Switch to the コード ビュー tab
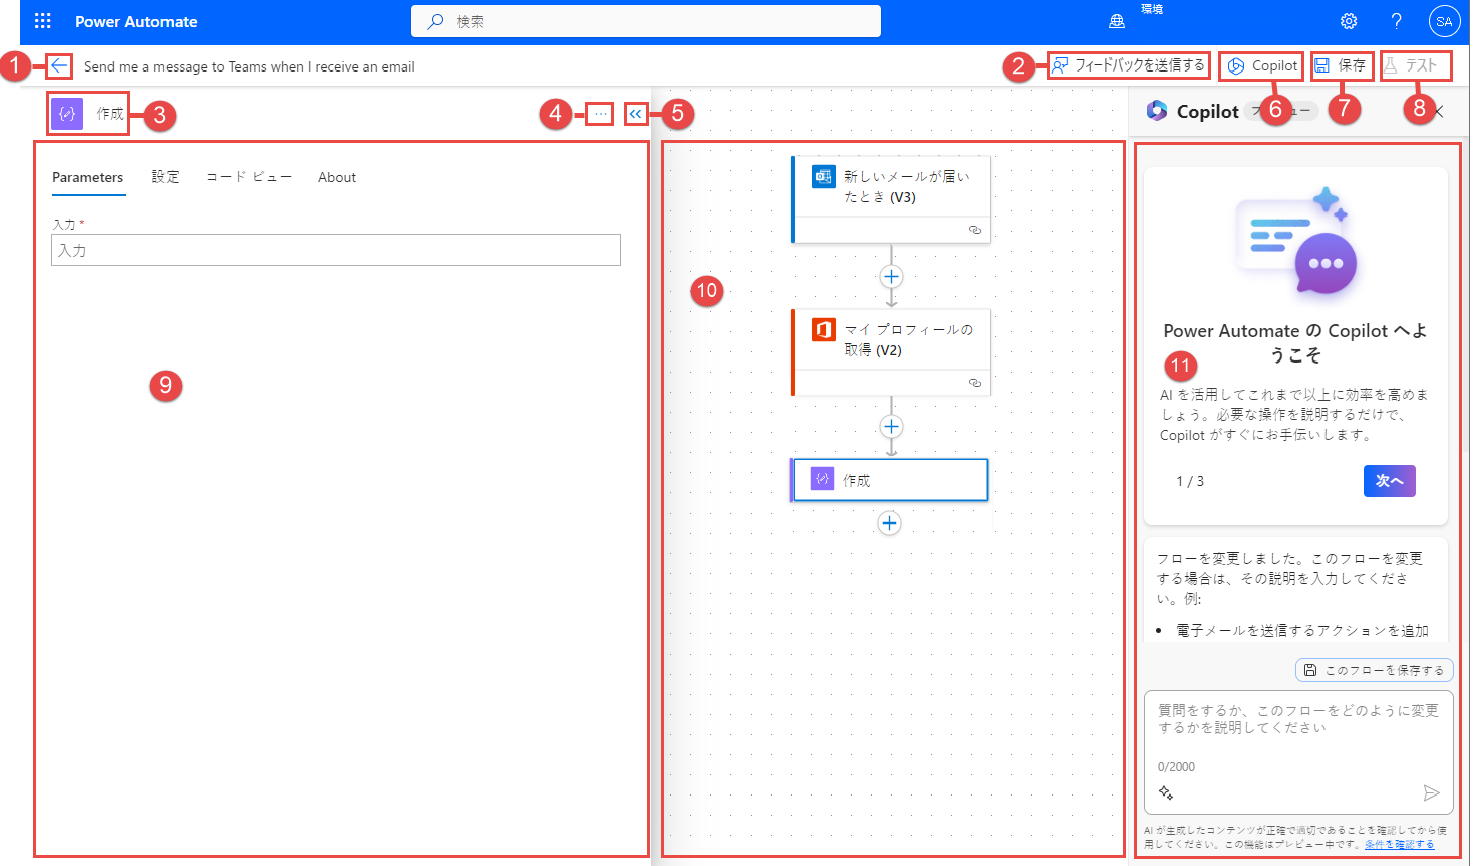This screenshot has height=866, width=1480. pyautogui.click(x=249, y=177)
